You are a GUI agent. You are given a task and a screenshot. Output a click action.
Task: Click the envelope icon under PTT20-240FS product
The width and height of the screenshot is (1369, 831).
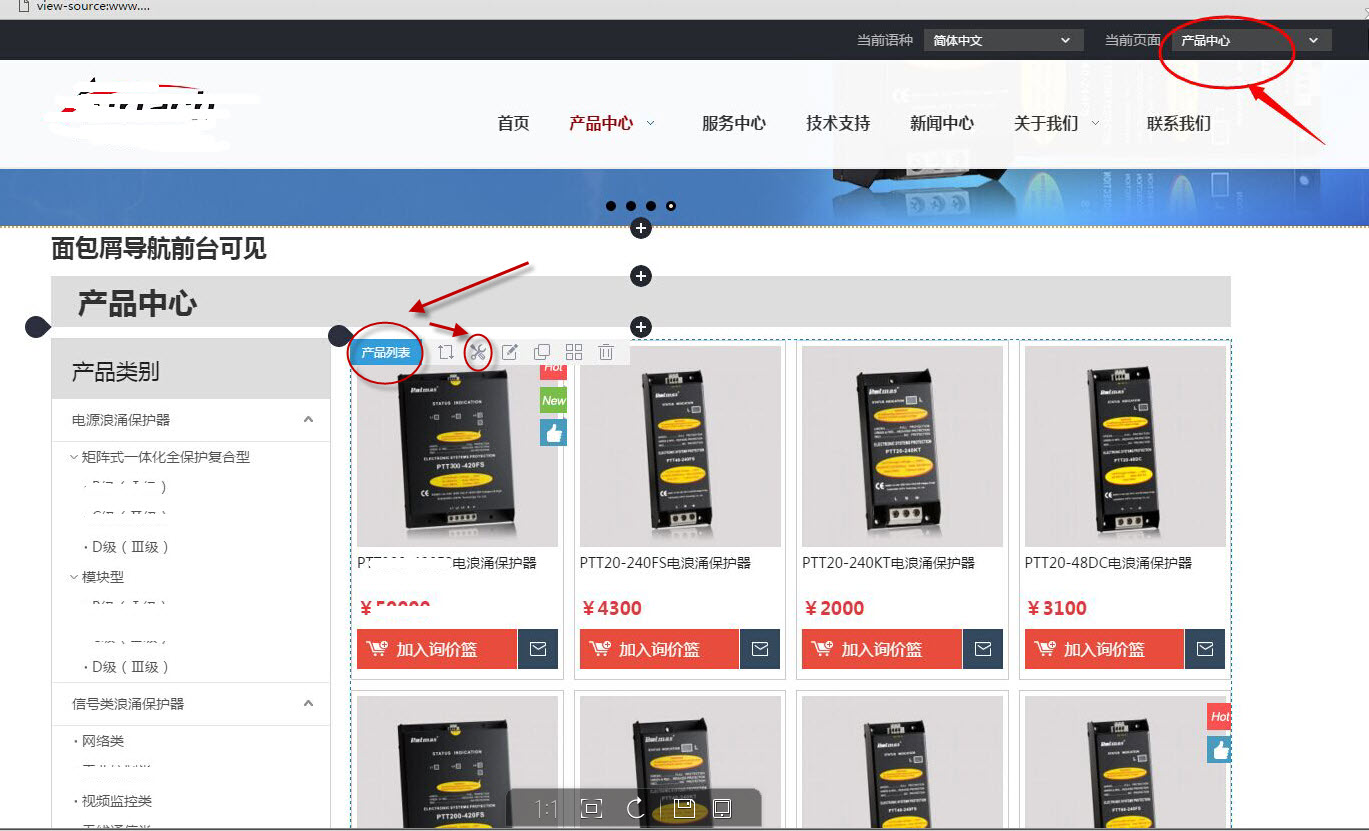[x=760, y=649]
